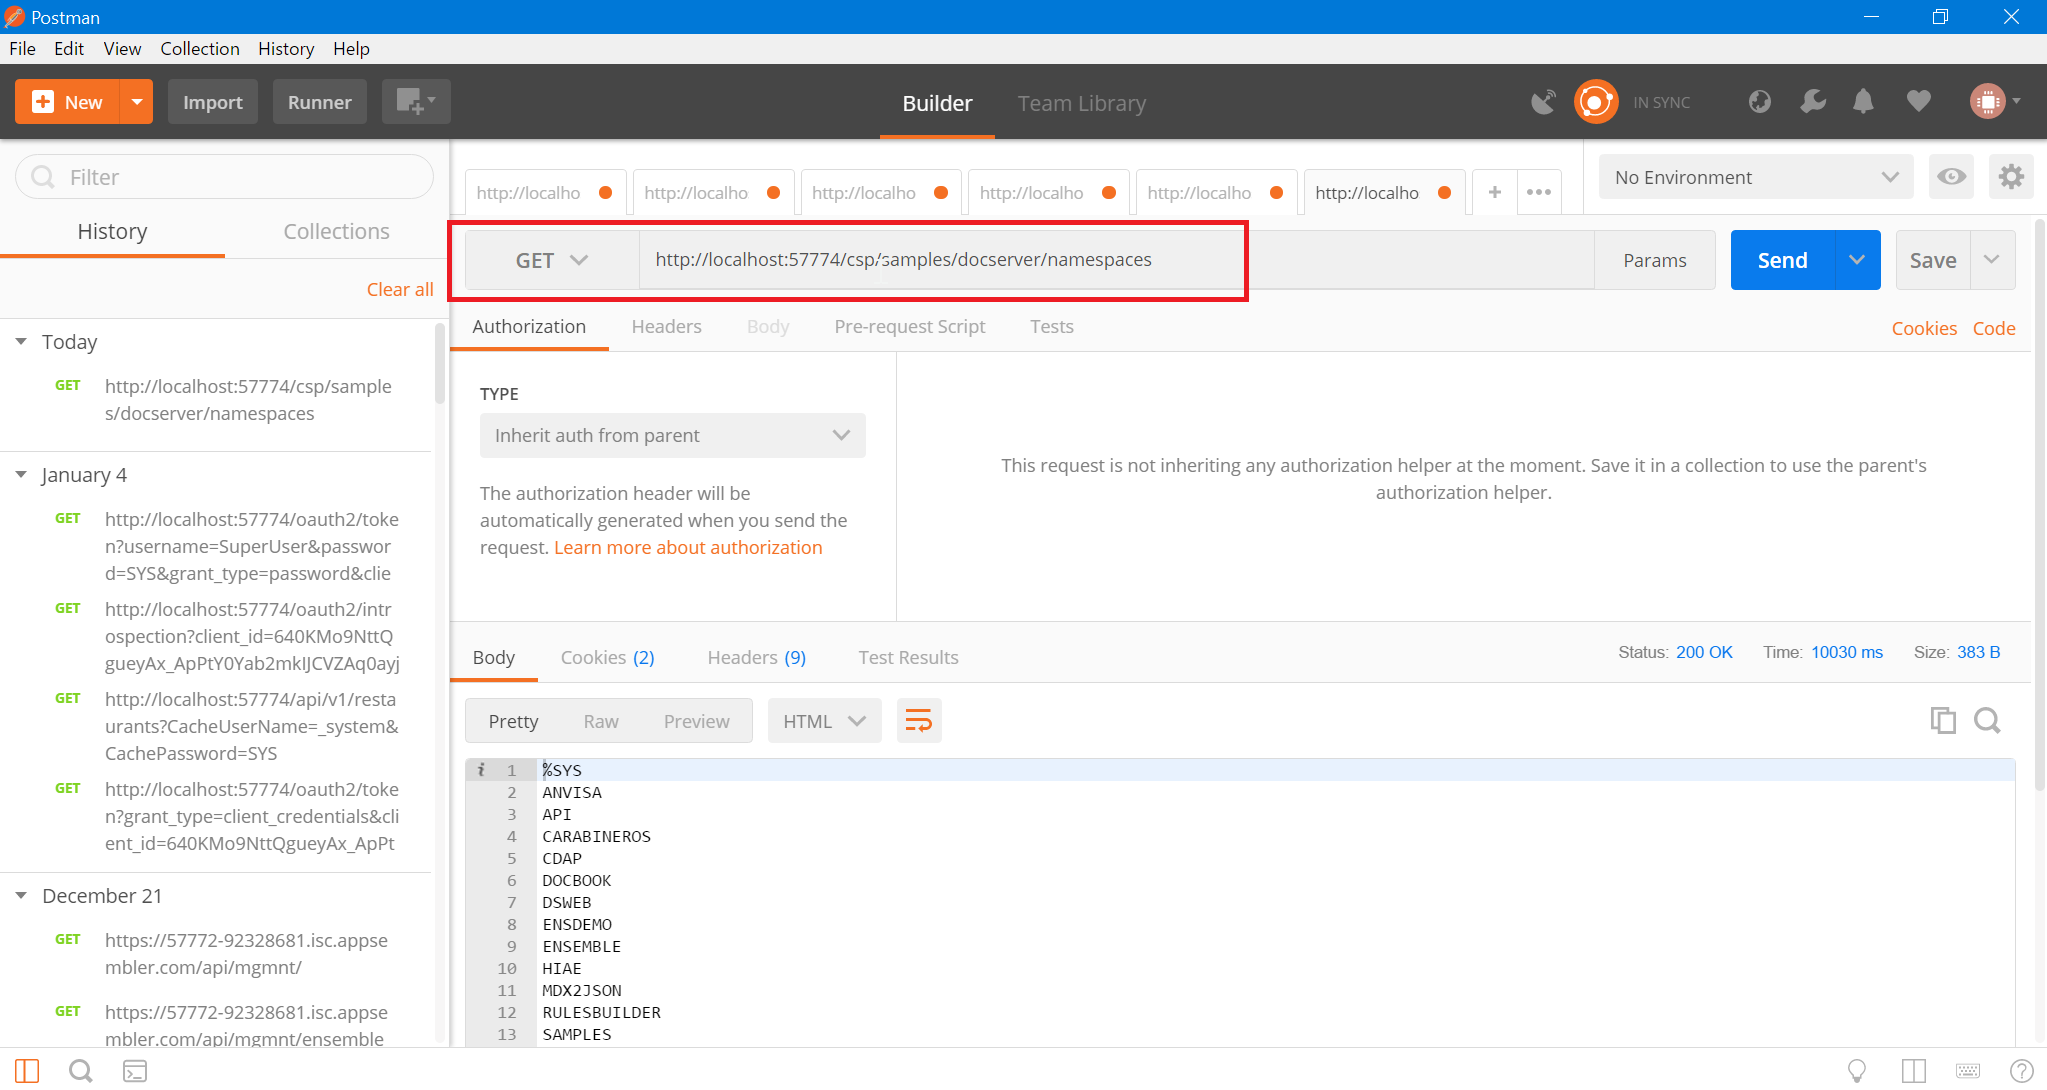Collapse the January 4 history group
The width and height of the screenshot is (2047, 1090).
21,475
